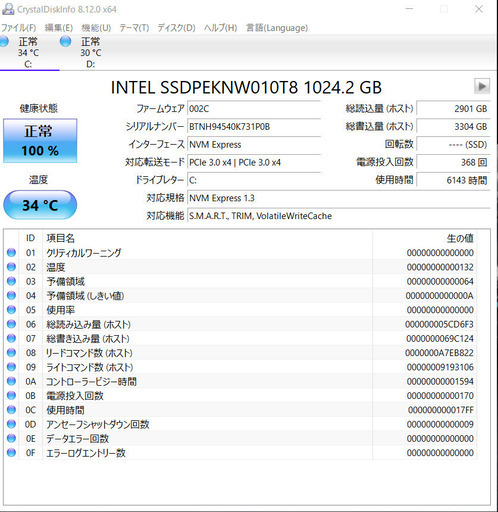The height and width of the screenshot is (512, 498).
Task: Click the C: drive blue status orb
Action: click(x=4, y=41)
